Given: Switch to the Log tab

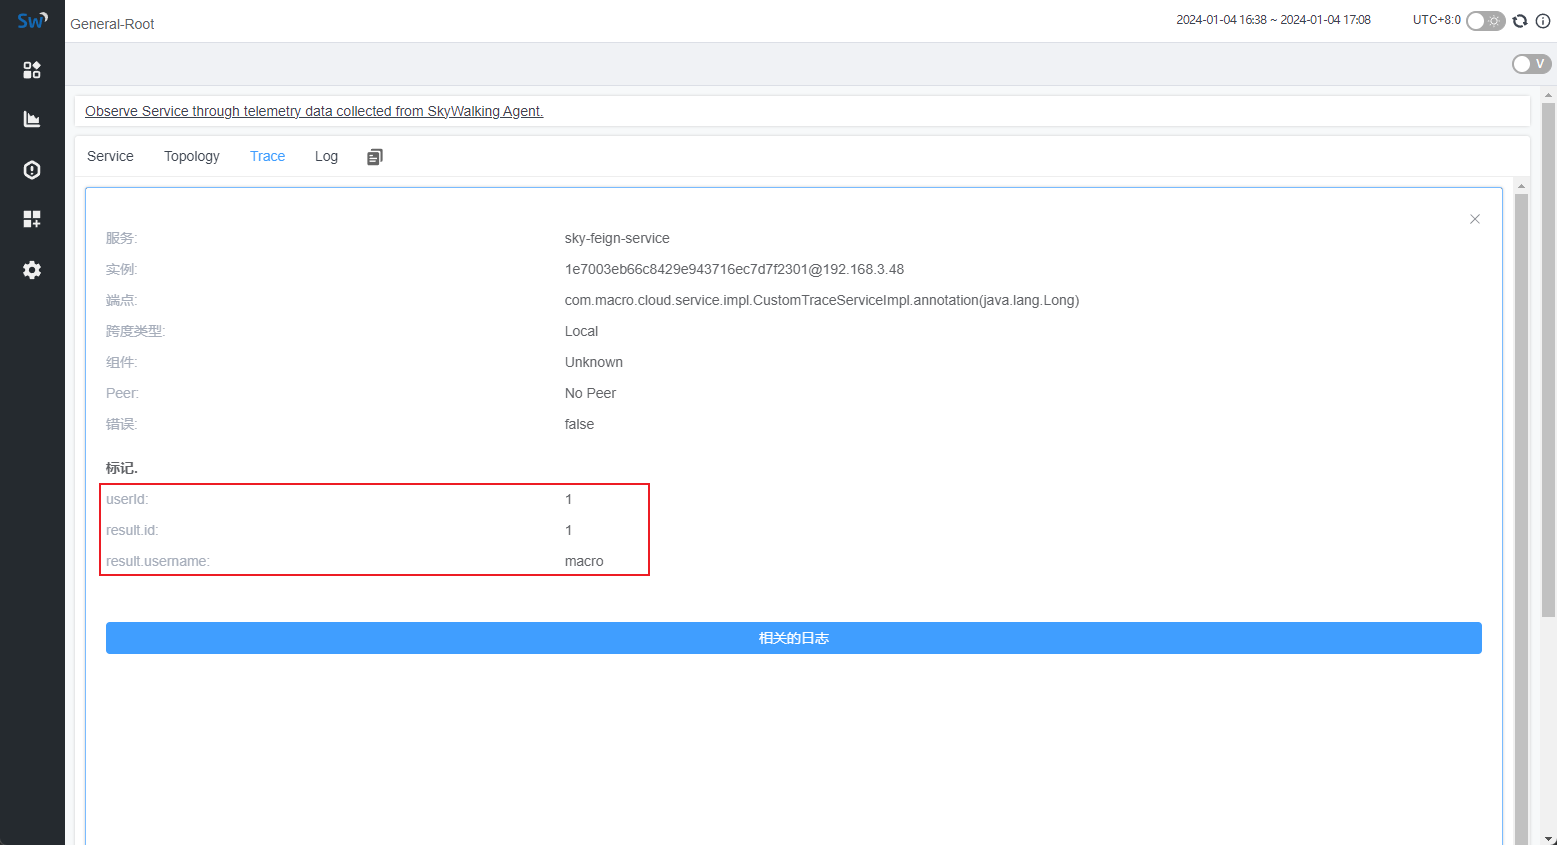Looking at the screenshot, I should click(x=326, y=156).
